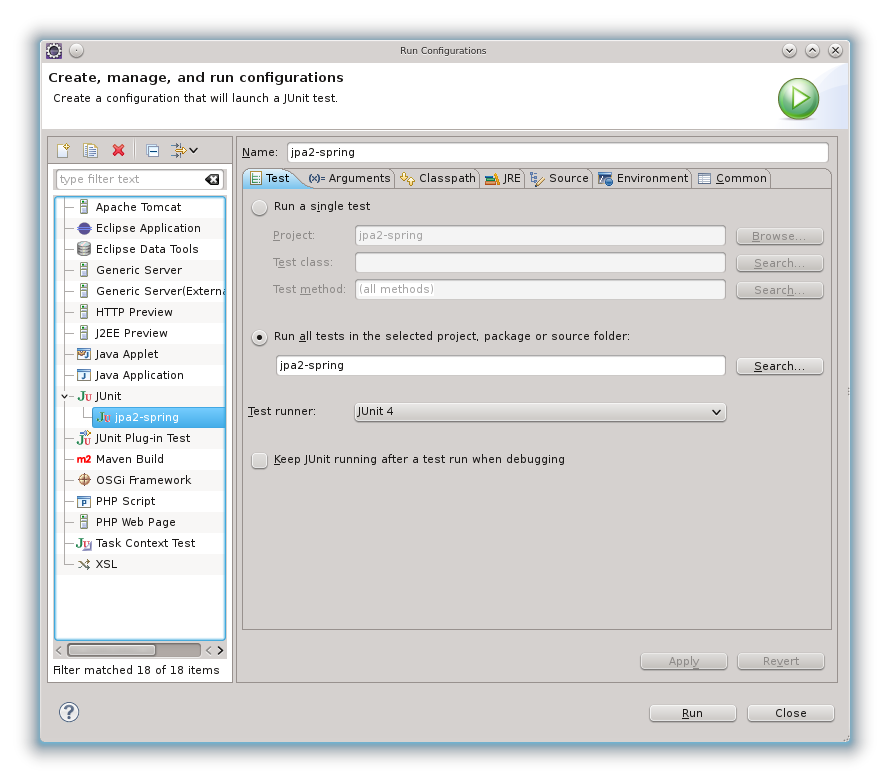Click the Java Applet icon
The height and width of the screenshot is (782, 890).
[x=84, y=354]
